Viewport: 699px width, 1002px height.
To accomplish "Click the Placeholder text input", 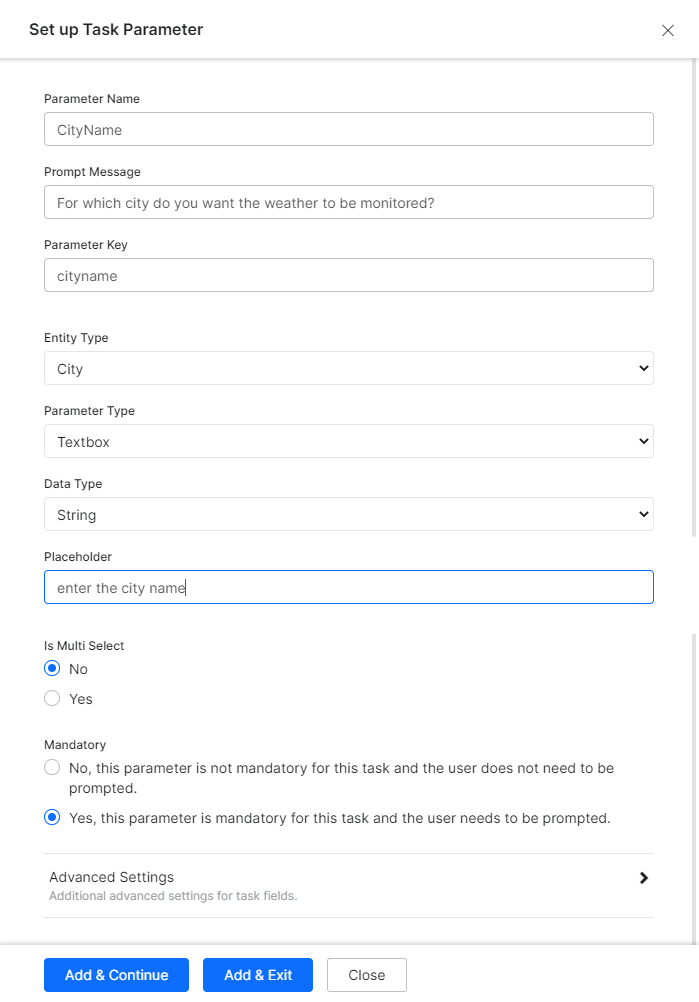I will [348, 587].
